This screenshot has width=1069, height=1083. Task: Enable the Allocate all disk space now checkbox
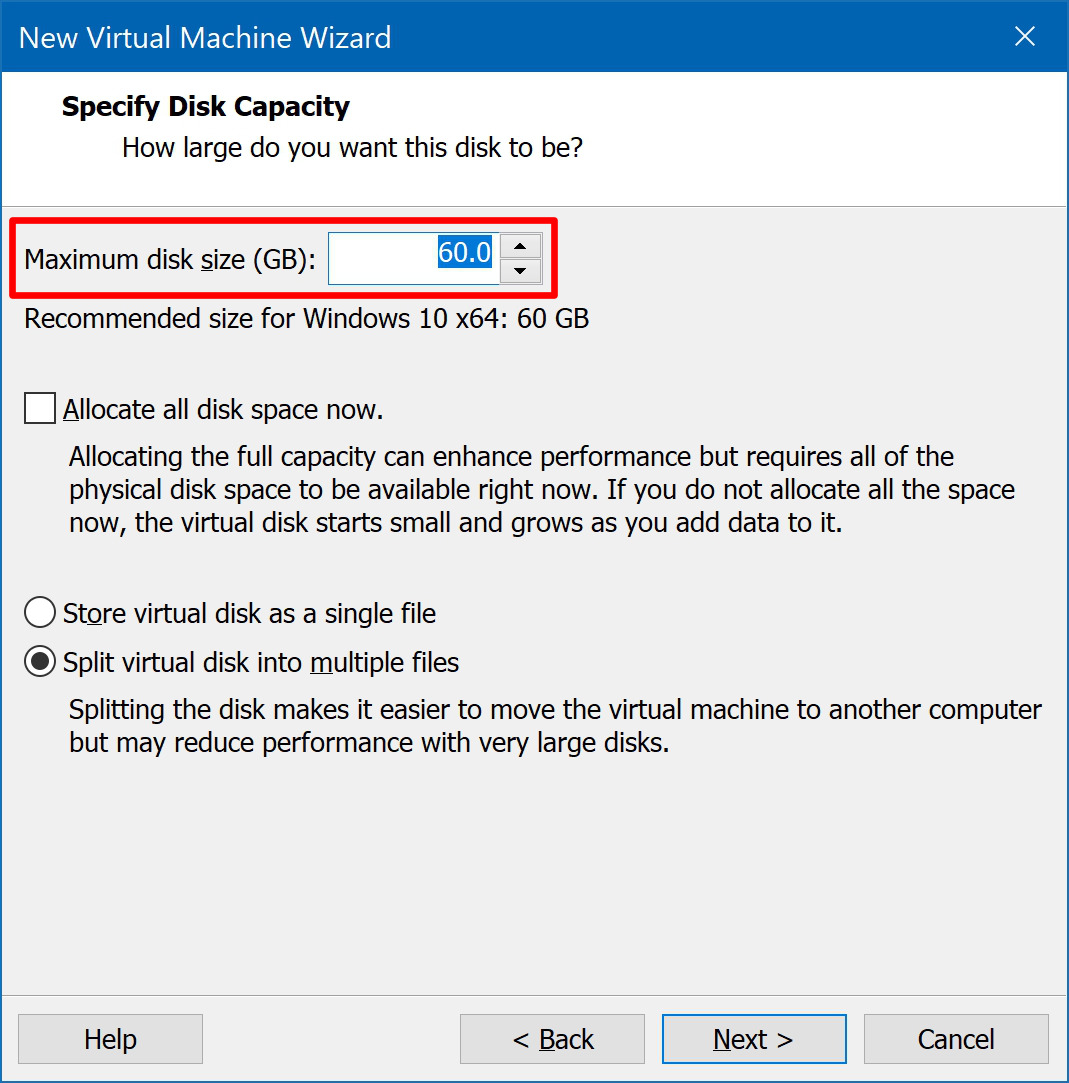pyautogui.click(x=40, y=408)
